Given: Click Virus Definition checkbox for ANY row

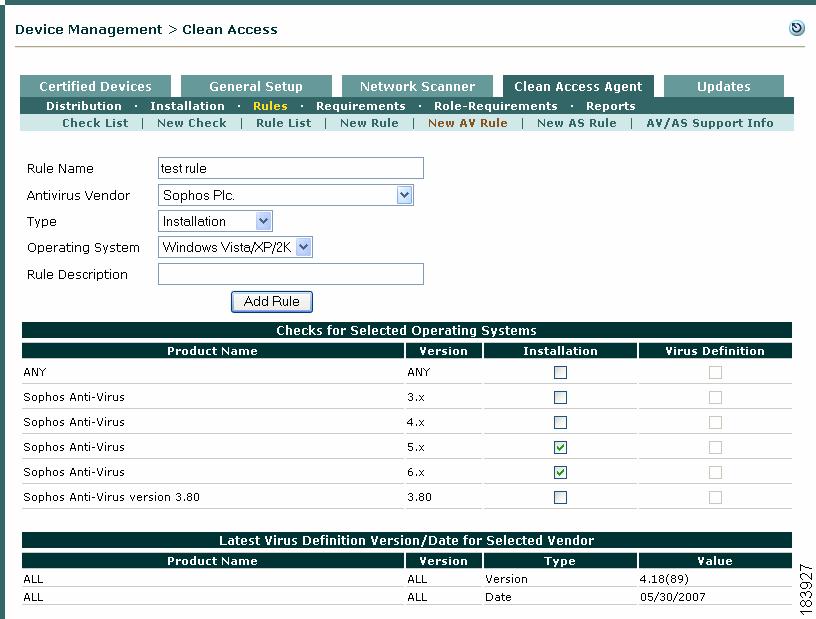Looking at the screenshot, I should click(716, 372).
